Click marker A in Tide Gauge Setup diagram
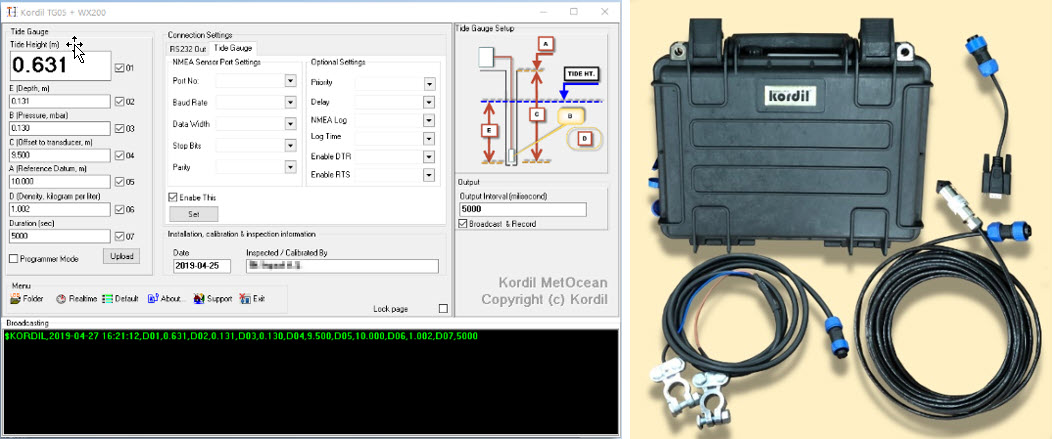Image resolution: width=1054 pixels, height=439 pixels. [x=546, y=44]
